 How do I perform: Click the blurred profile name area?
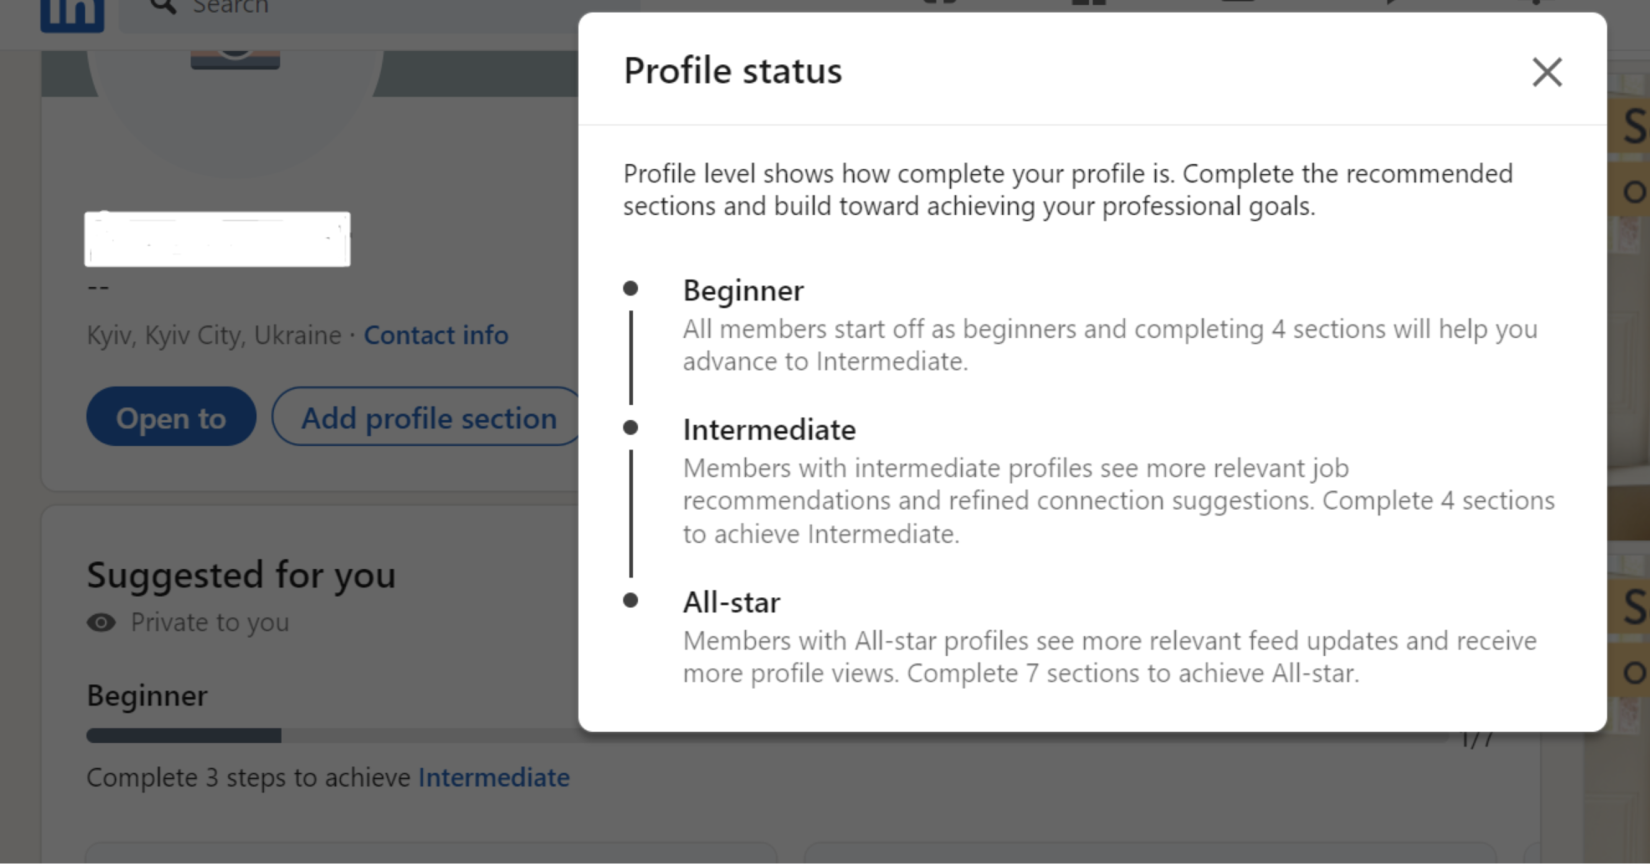click(x=217, y=239)
